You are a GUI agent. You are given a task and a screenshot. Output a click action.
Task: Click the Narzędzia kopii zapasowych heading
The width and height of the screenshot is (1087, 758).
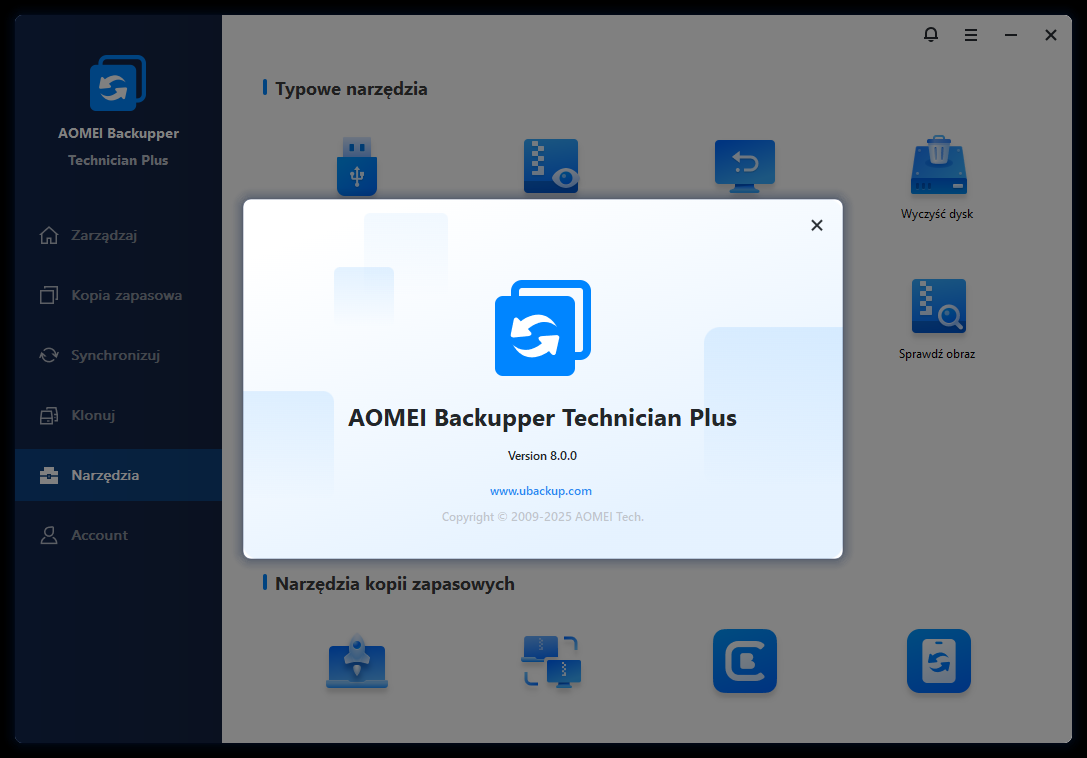(394, 584)
